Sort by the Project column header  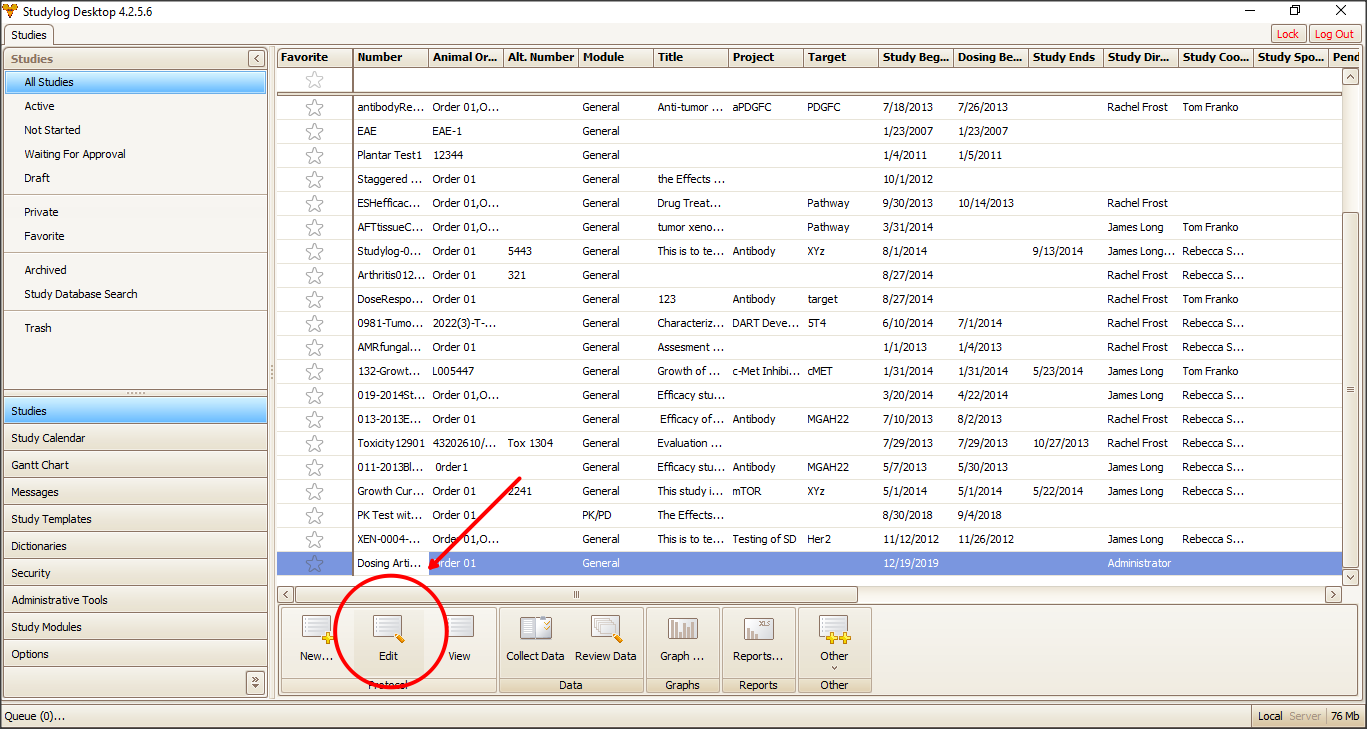tap(766, 57)
